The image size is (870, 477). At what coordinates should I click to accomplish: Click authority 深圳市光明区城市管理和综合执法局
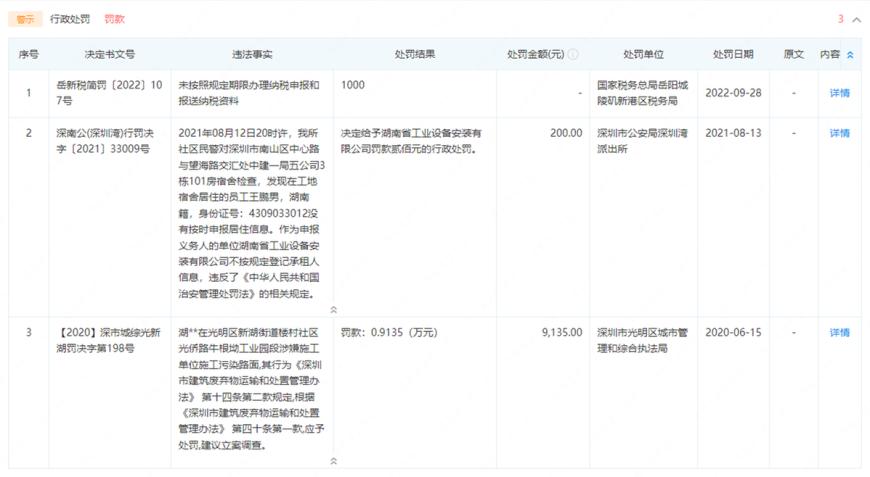click(x=643, y=340)
